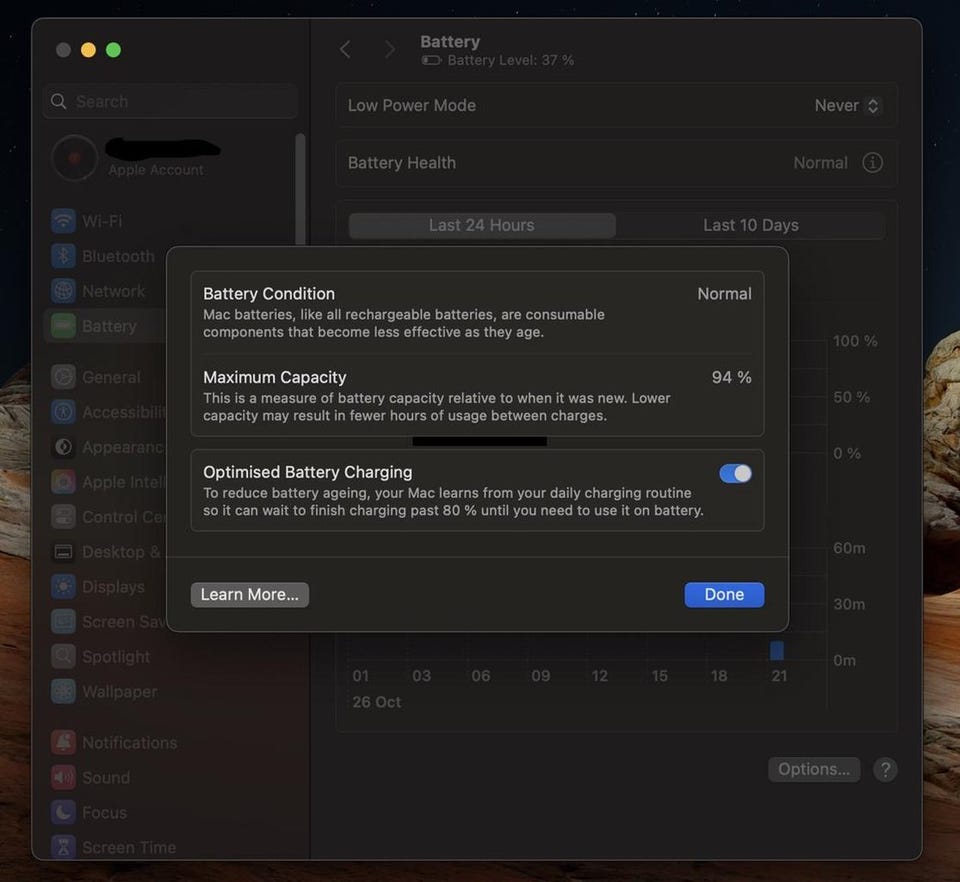Screen dimensions: 960x882
Task: Click the Search field in sidebar
Action: click(x=170, y=102)
